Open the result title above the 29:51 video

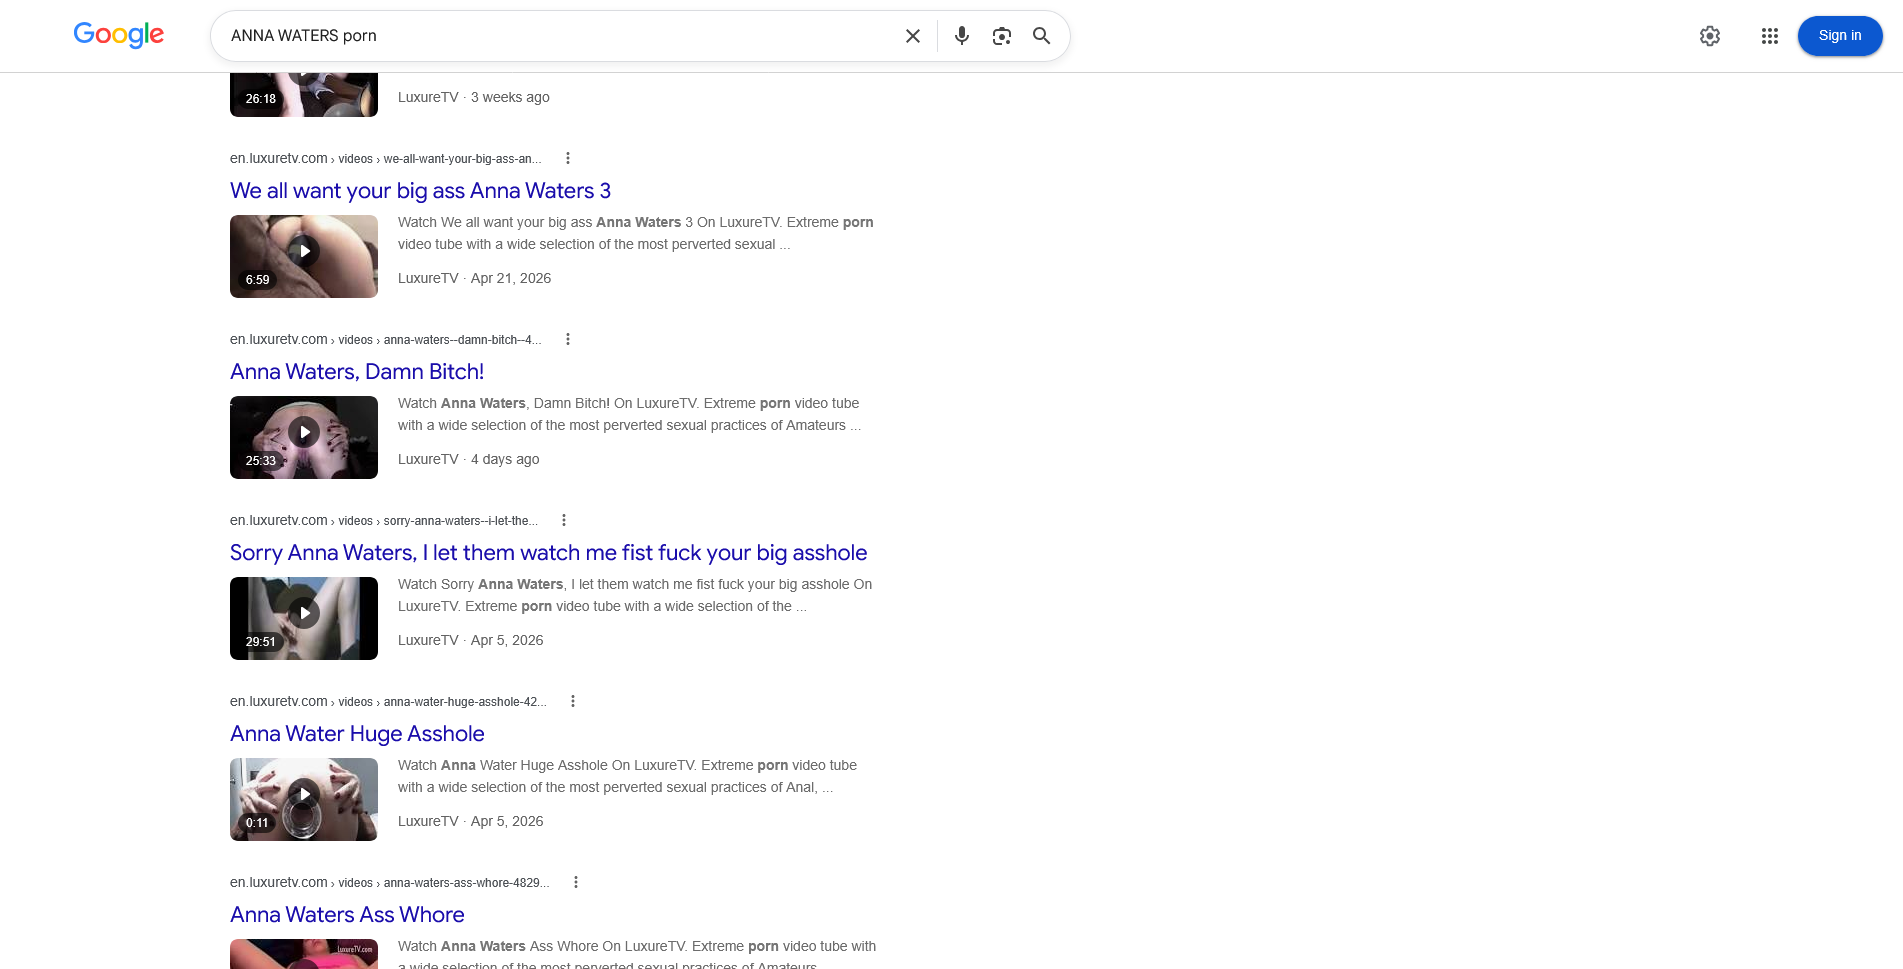(x=548, y=553)
